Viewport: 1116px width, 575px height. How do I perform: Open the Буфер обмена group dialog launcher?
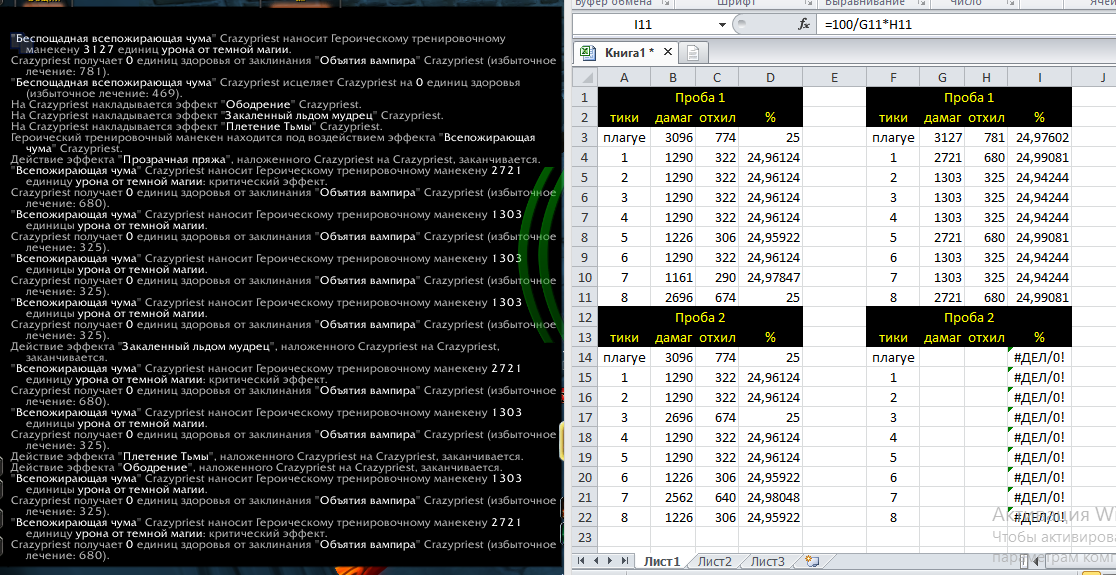[x=665, y=4]
